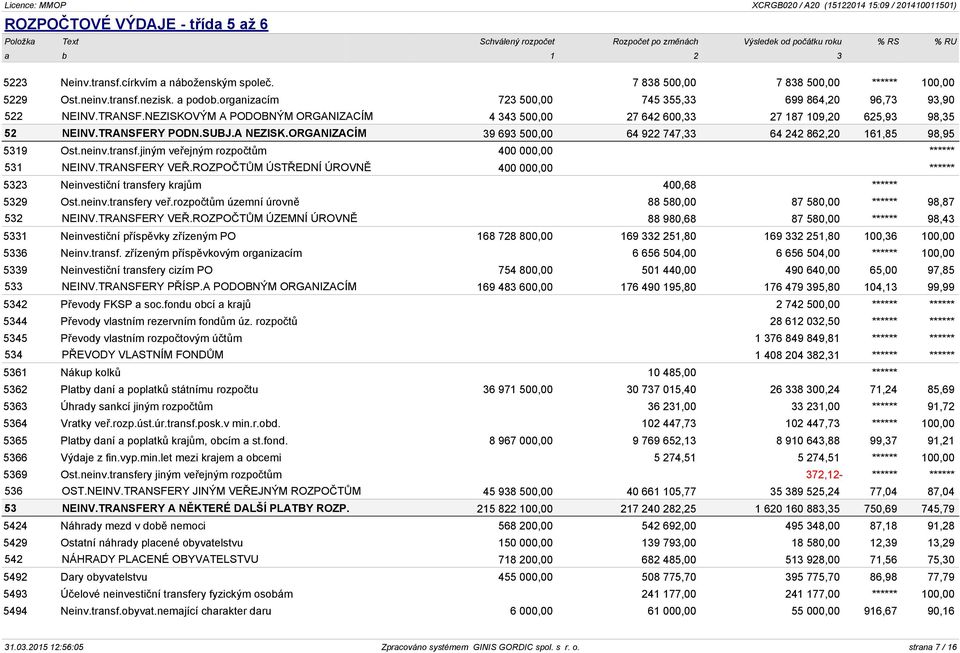Select the 'Schválený rozpočet' column header
This screenshot has height=653, width=960.
517,42
